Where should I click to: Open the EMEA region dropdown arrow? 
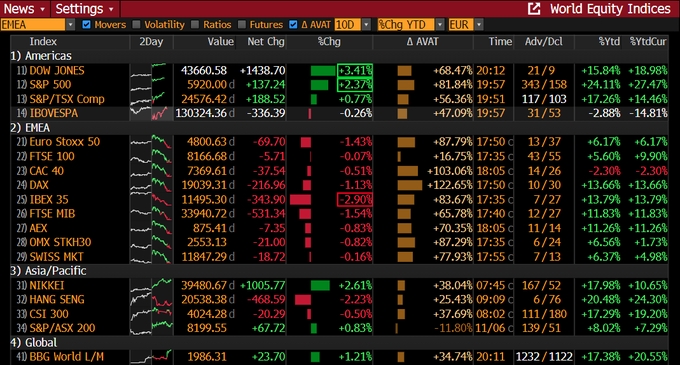pos(71,25)
